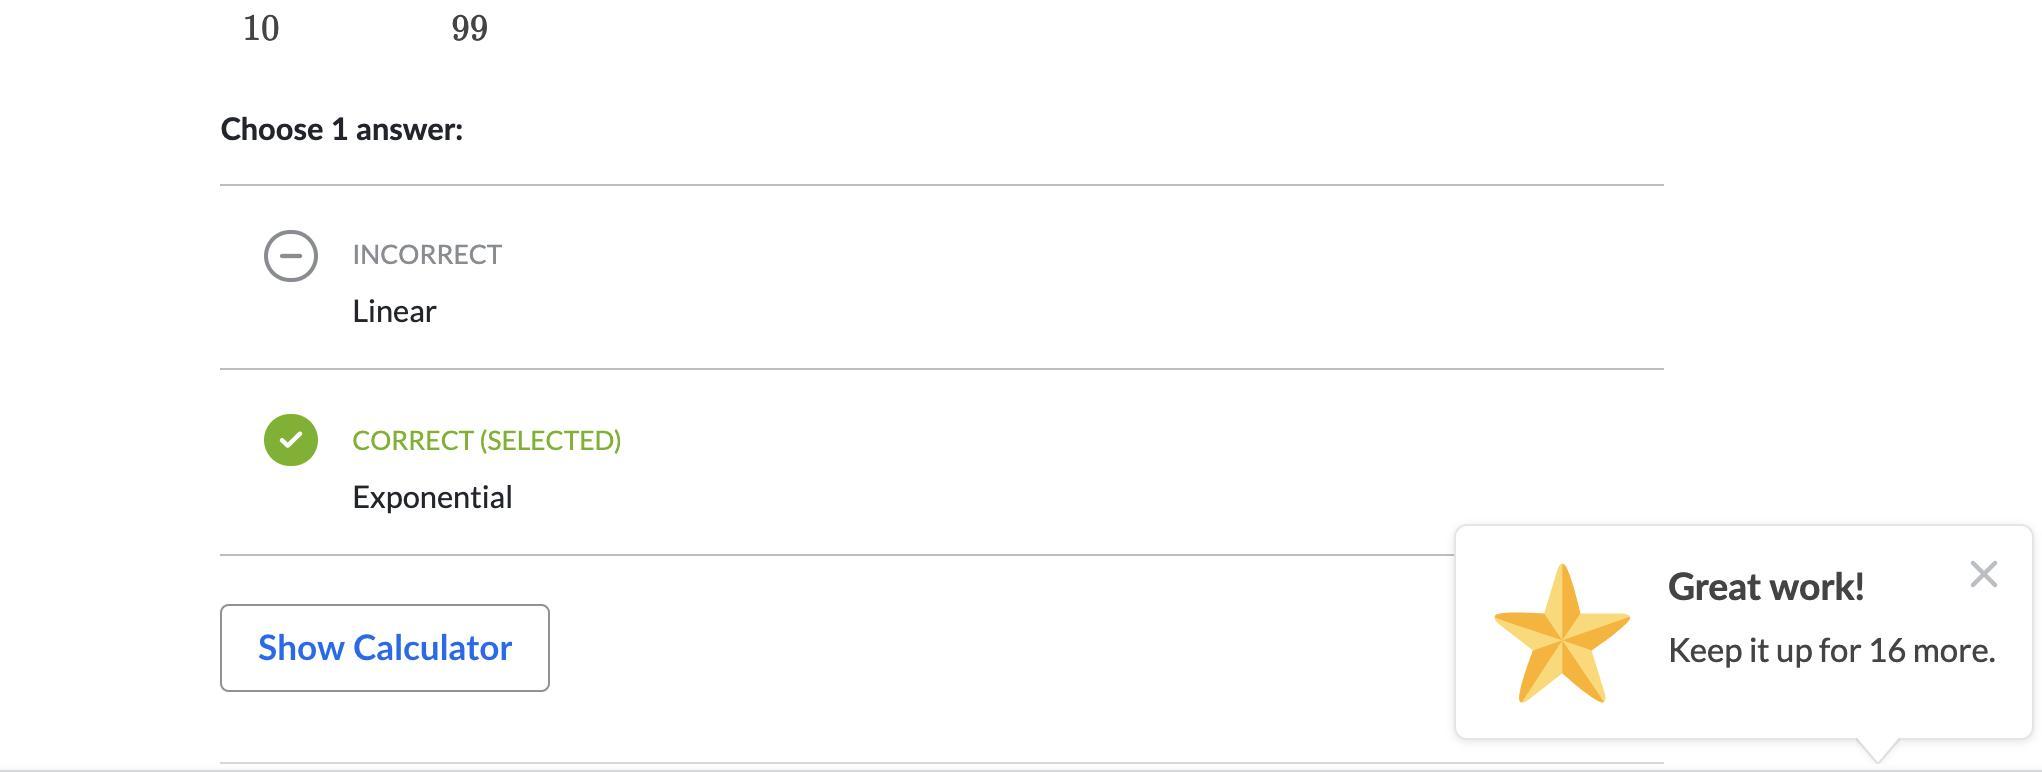The height and width of the screenshot is (772, 2042).
Task: Click the Linear answer text
Action: tap(394, 312)
